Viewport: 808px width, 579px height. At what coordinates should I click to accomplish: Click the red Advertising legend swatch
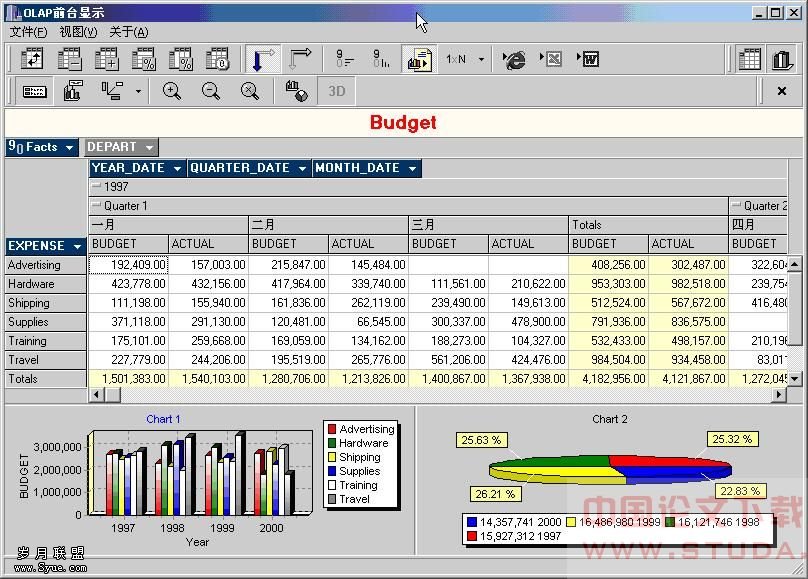click(332, 429)
